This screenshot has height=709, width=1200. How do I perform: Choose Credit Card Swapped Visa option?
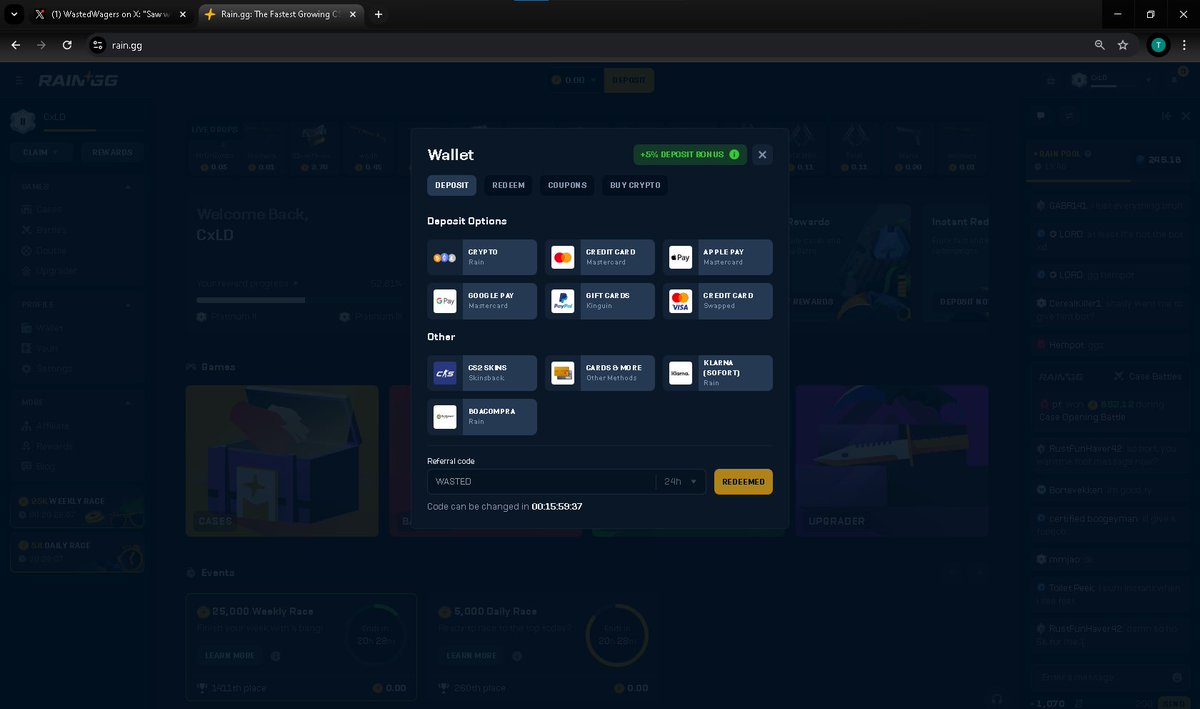pyautogui.click(x=718, y=301)
